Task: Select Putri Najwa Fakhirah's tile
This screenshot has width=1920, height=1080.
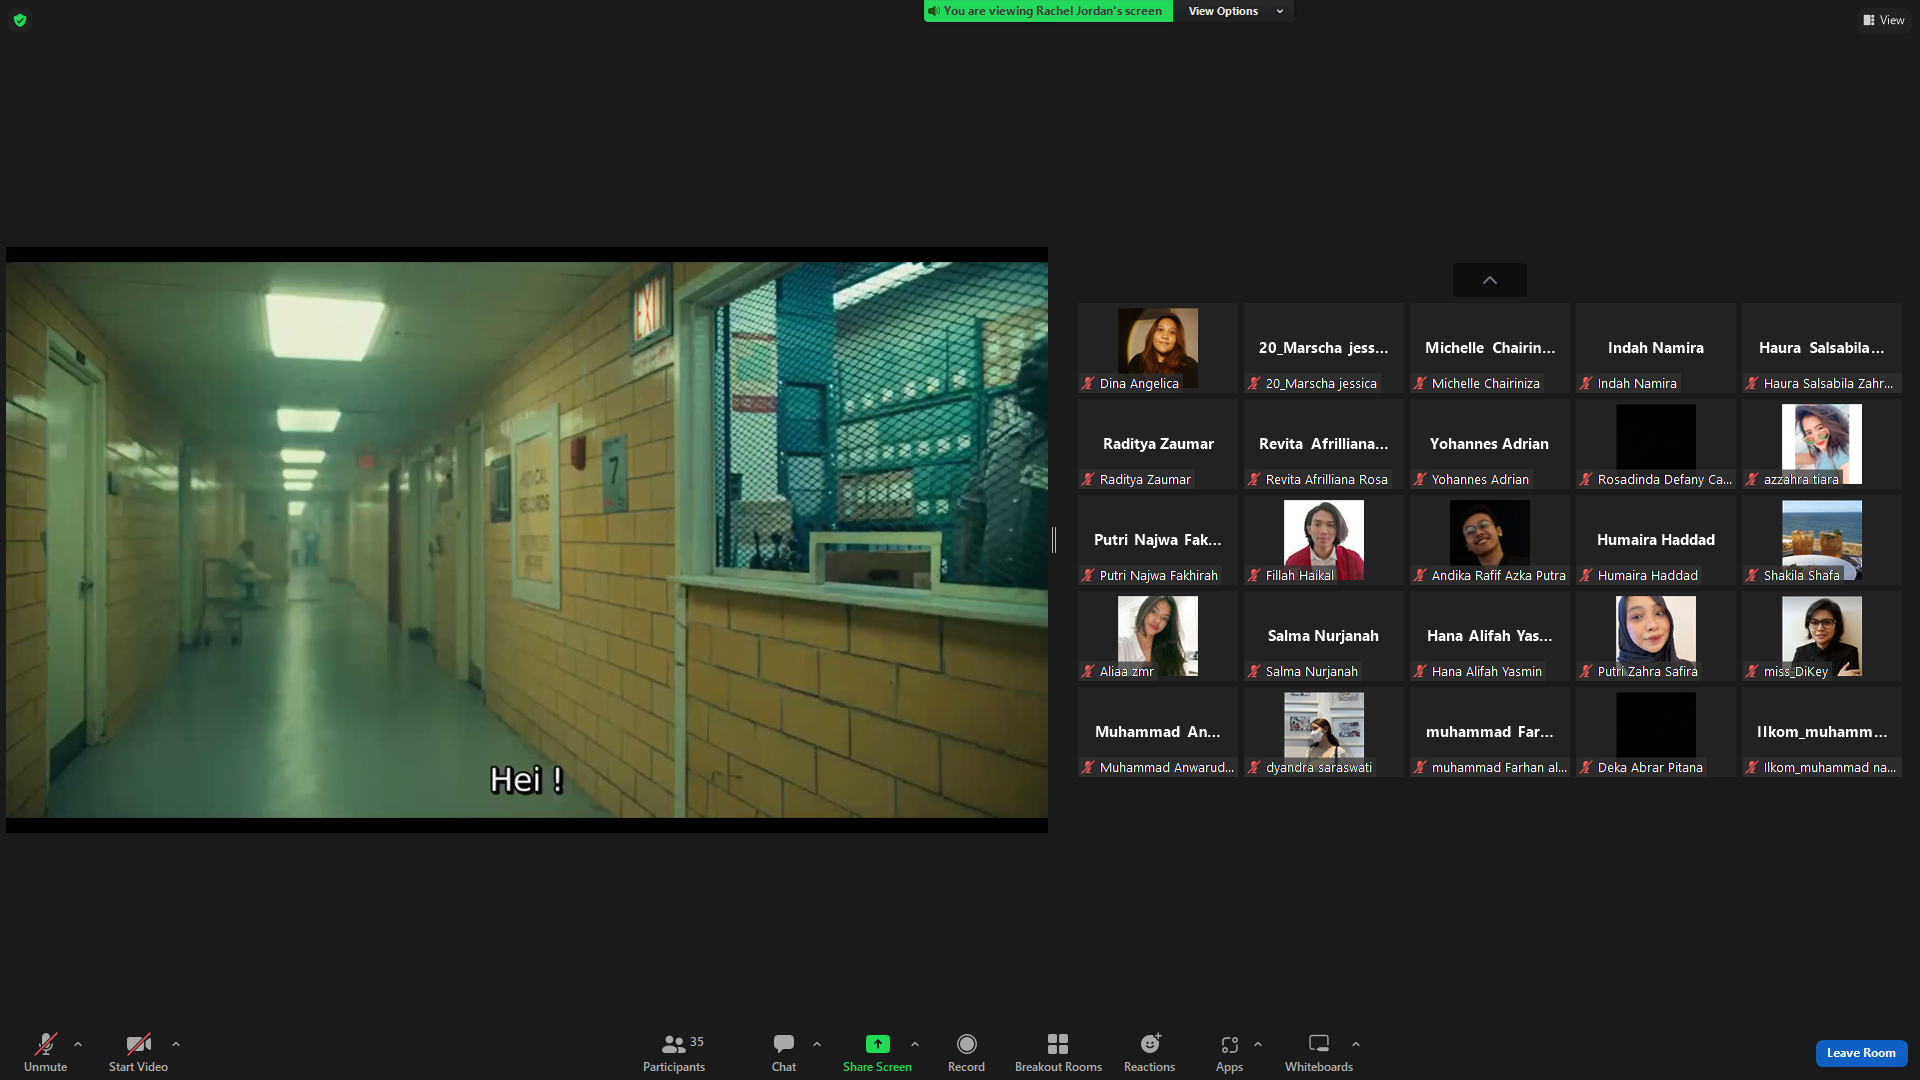Action: (1158, 540)
